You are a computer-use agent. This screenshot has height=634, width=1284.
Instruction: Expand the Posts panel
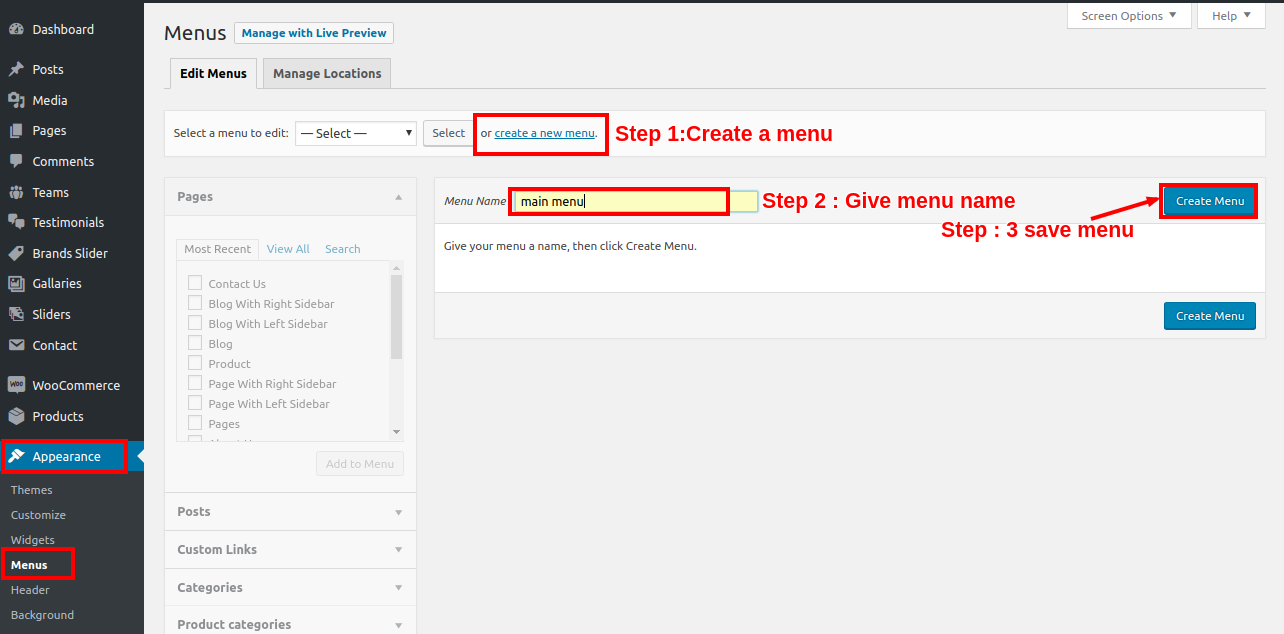tap(290, 512)
